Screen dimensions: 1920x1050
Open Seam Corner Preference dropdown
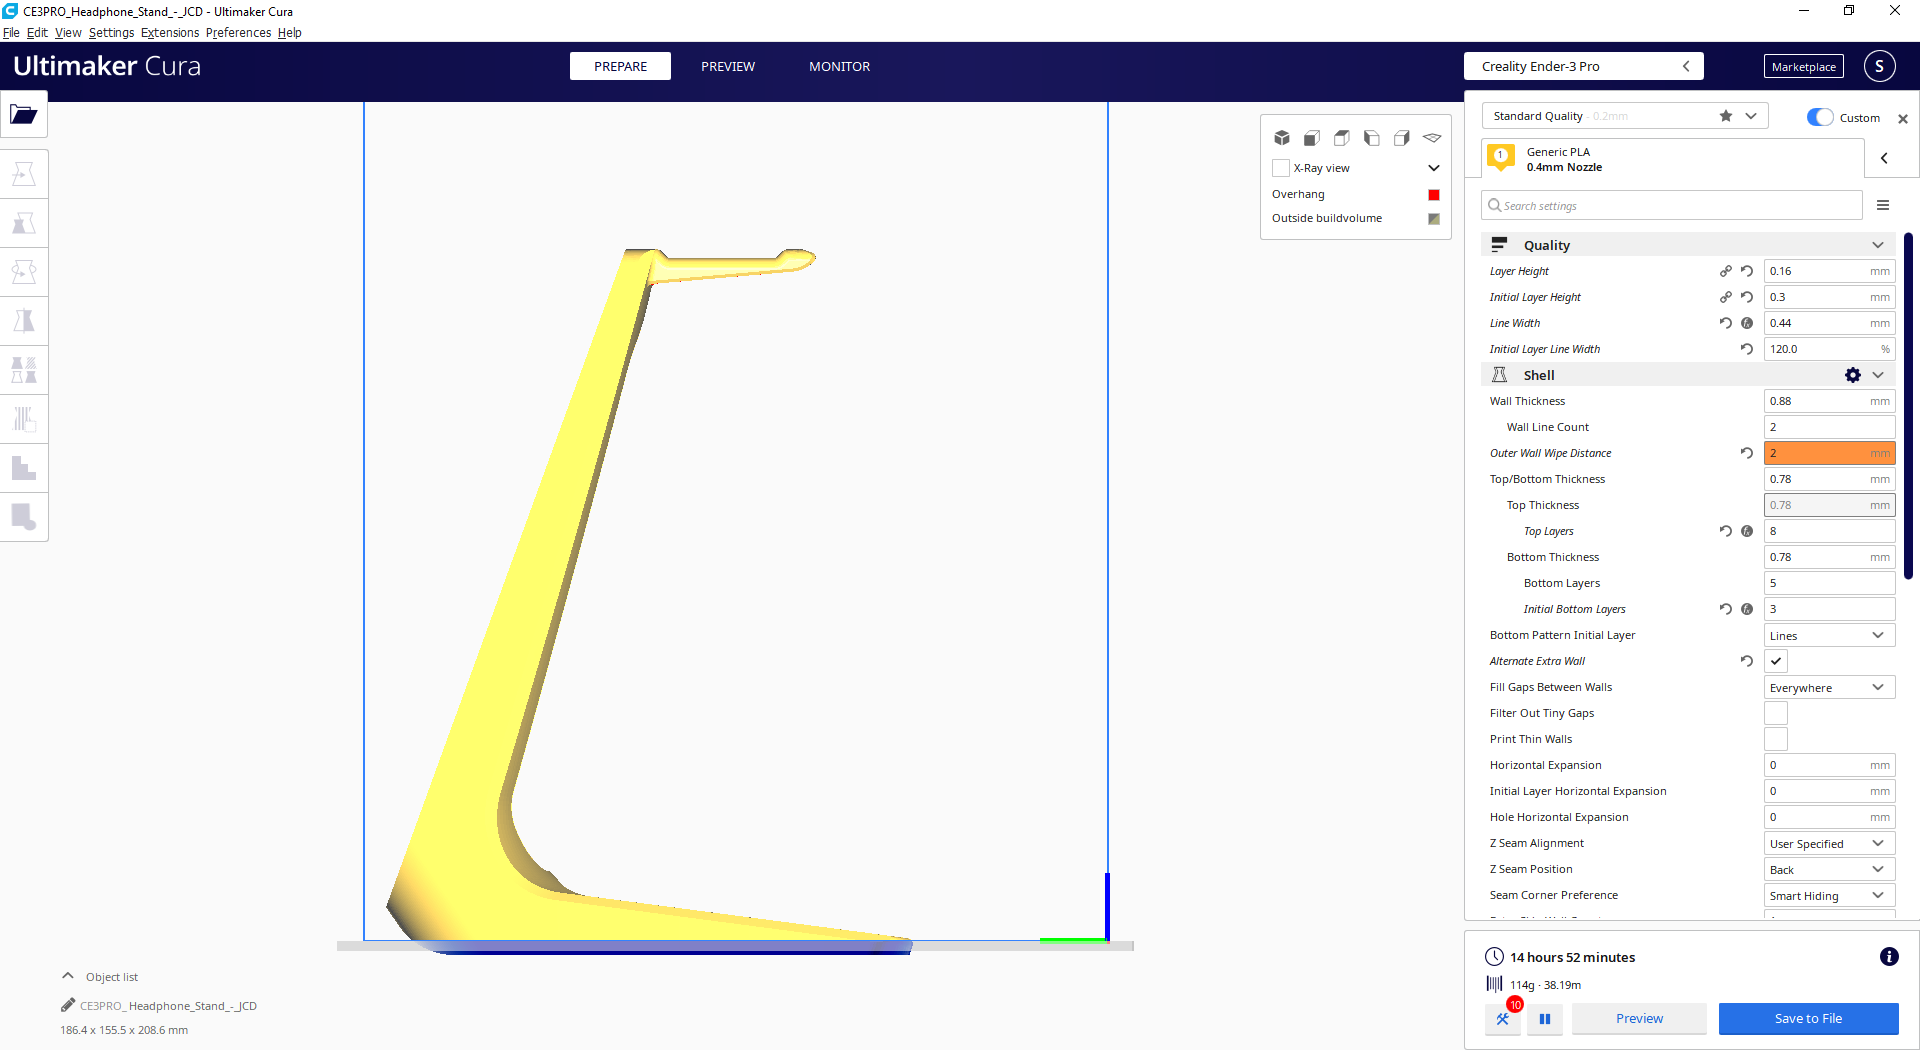click(x=1830, y=895)
